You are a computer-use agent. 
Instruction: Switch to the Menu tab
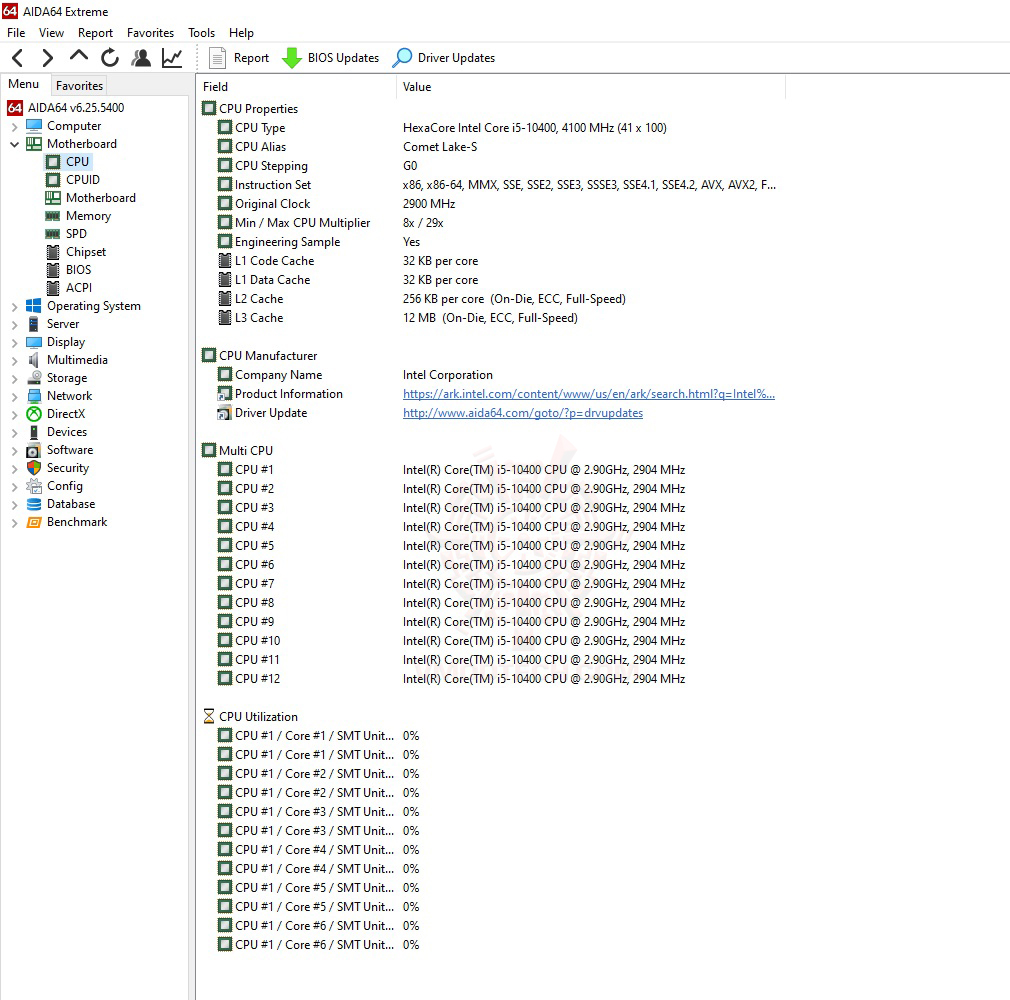click(x=24, y=84)
